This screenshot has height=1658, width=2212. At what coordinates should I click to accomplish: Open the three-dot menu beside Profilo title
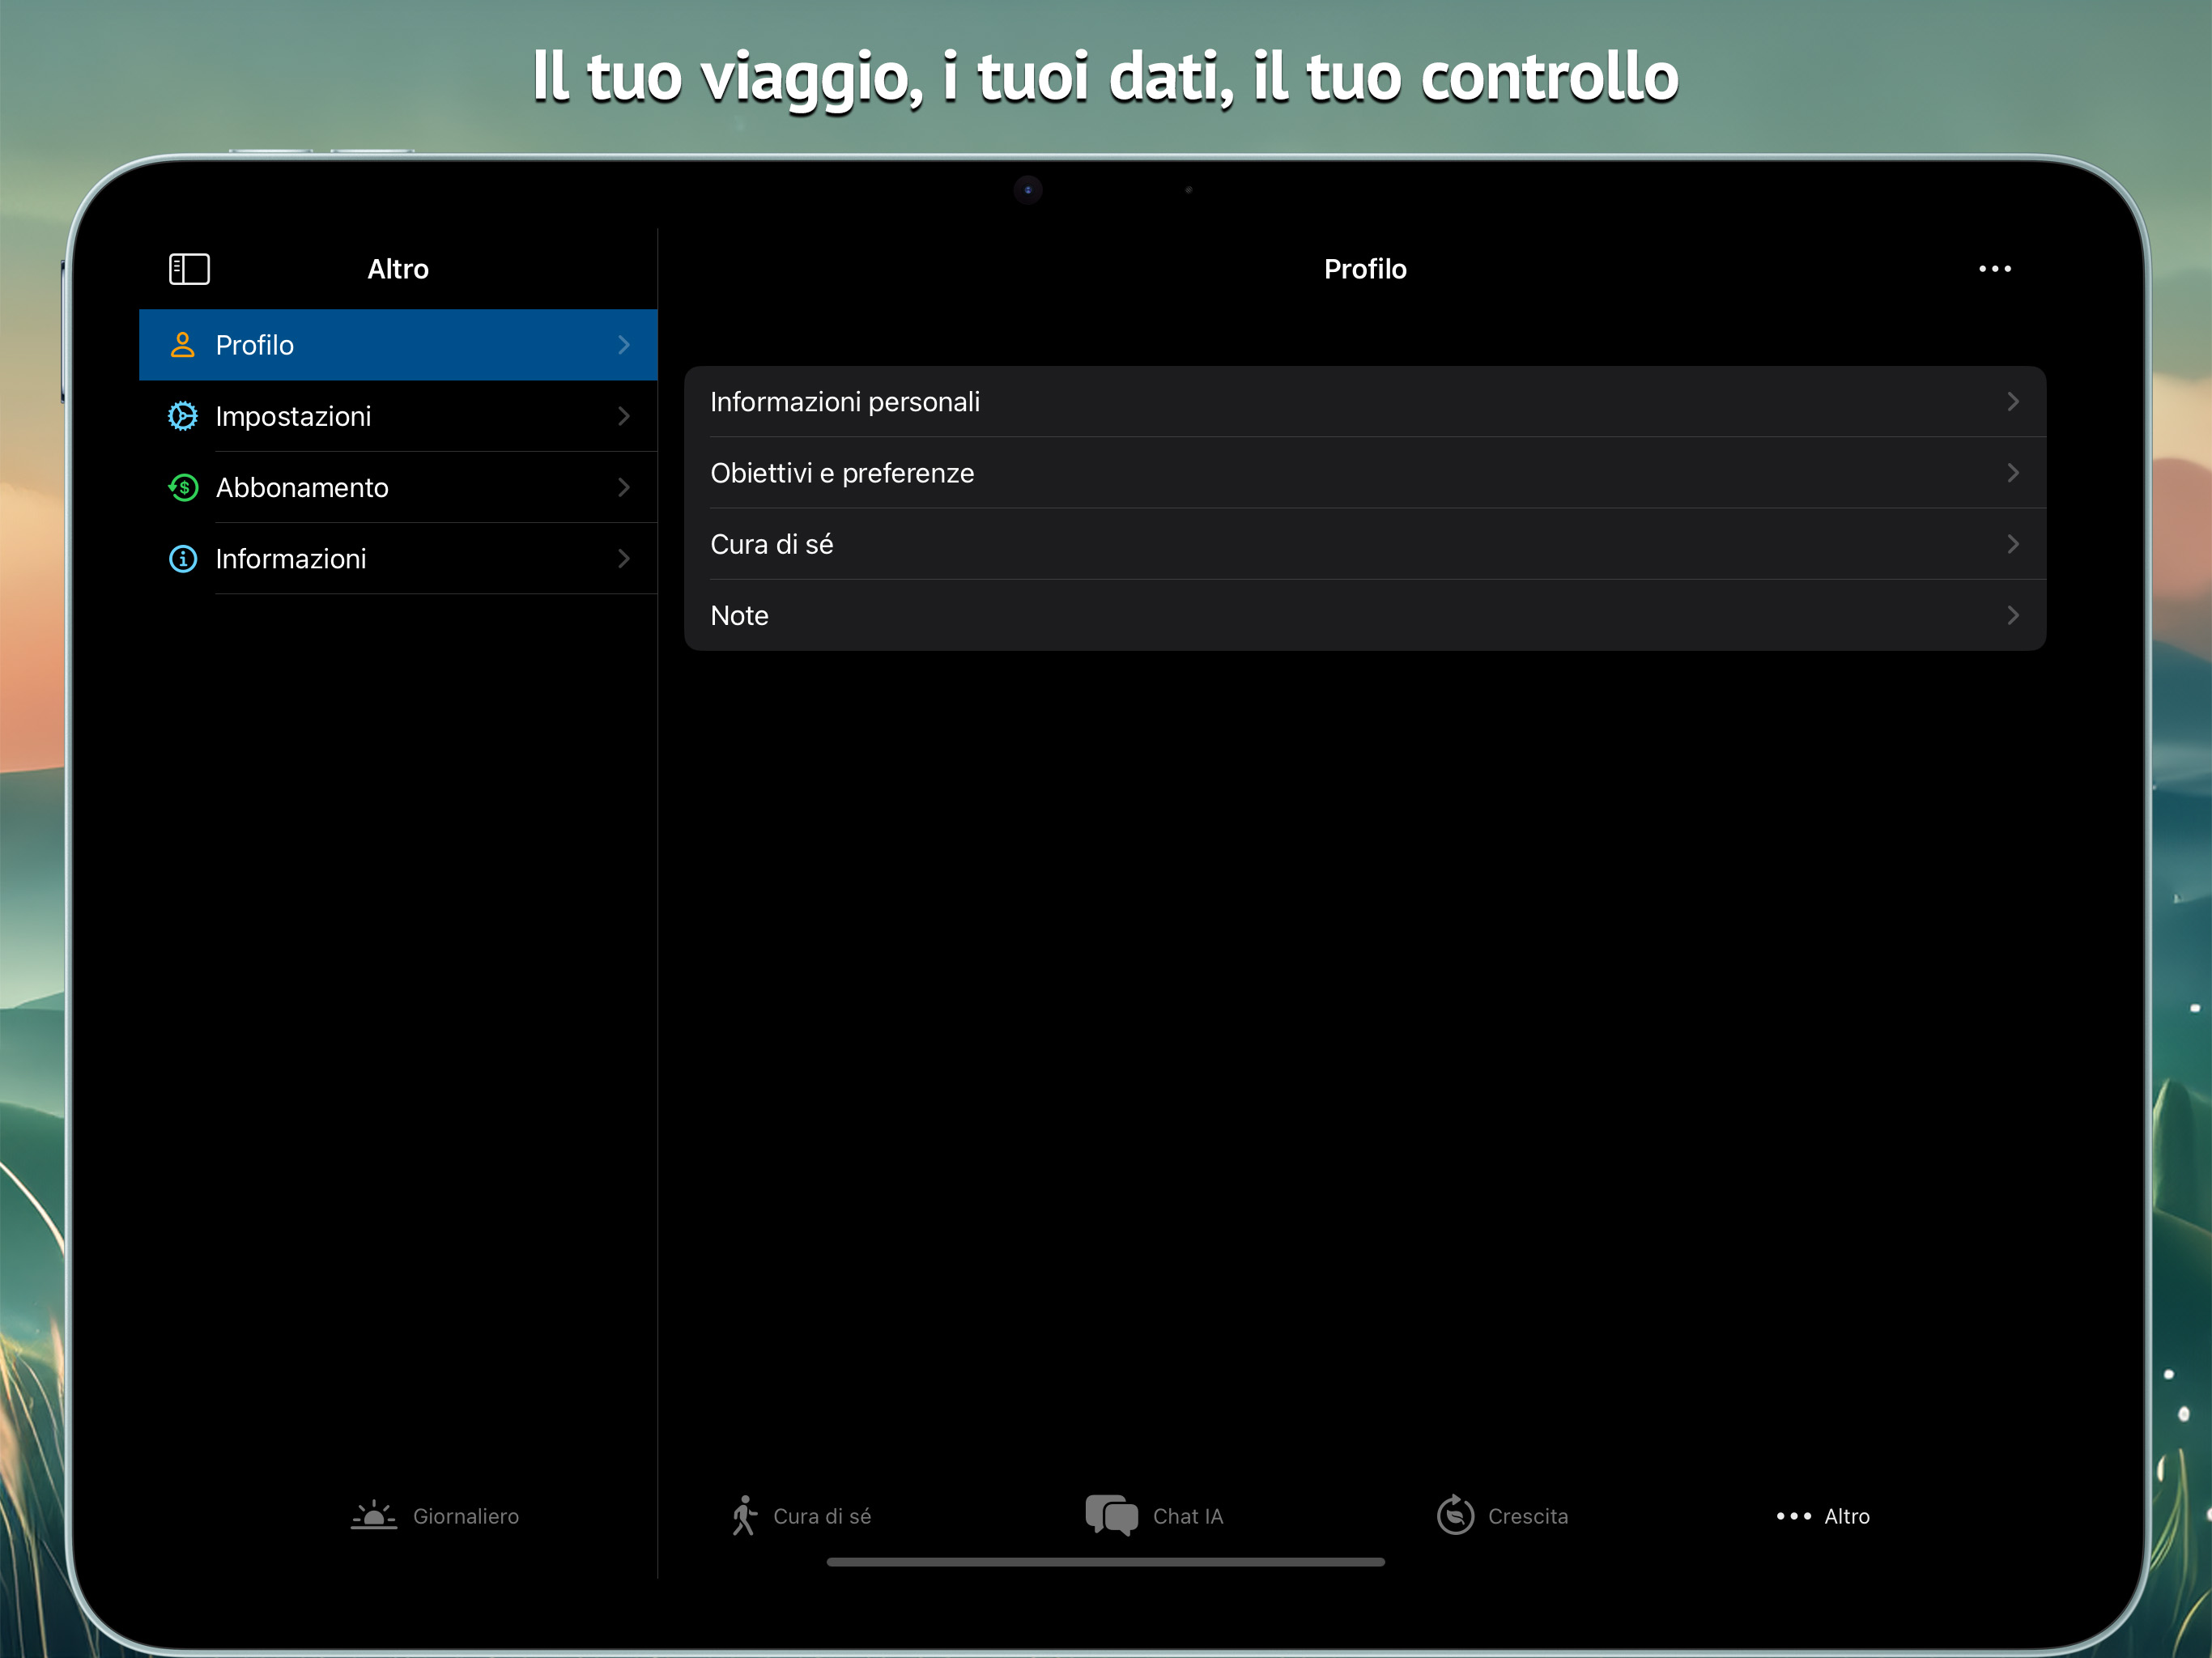[x=1994, y=269]
